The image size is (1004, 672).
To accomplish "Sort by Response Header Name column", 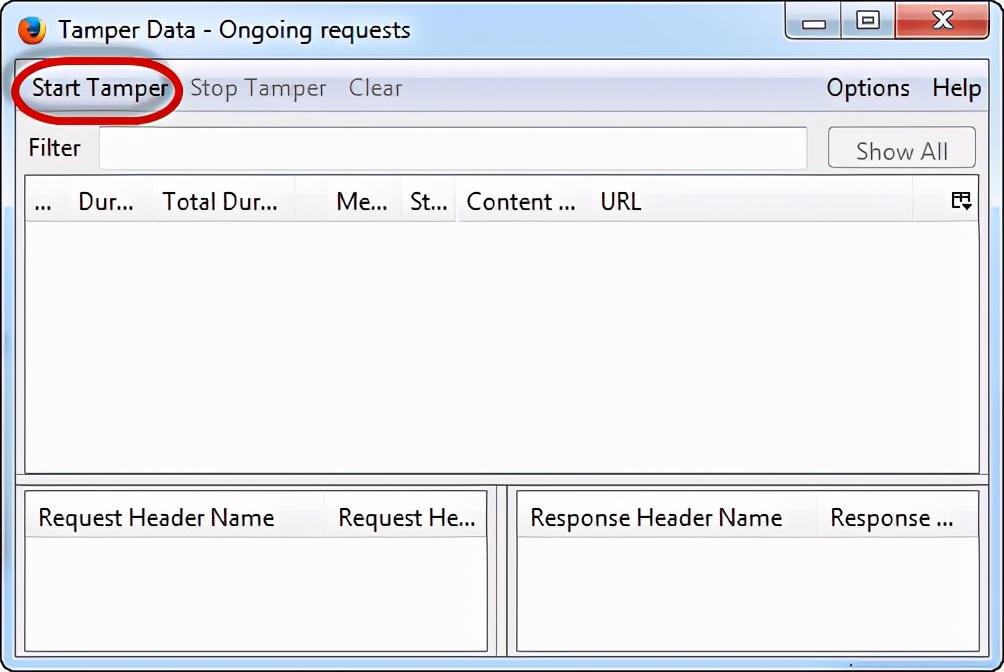I will pos(667,517).
